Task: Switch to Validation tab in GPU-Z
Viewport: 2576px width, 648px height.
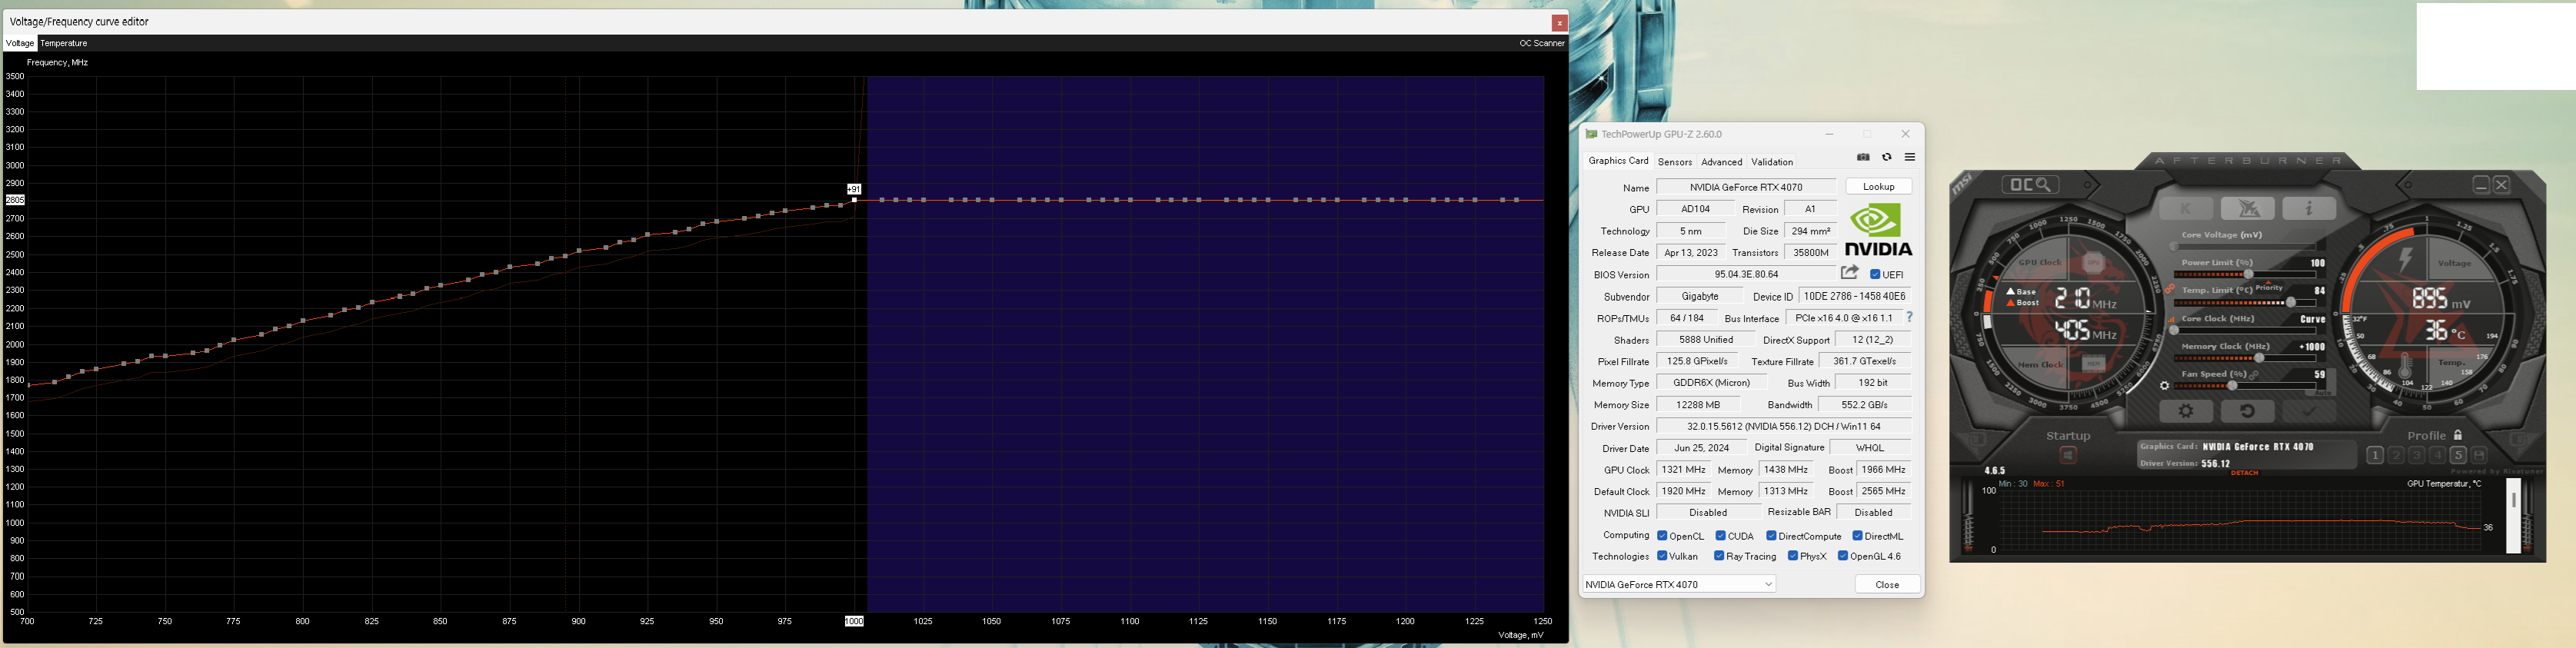Action: tap(1772, 162)
